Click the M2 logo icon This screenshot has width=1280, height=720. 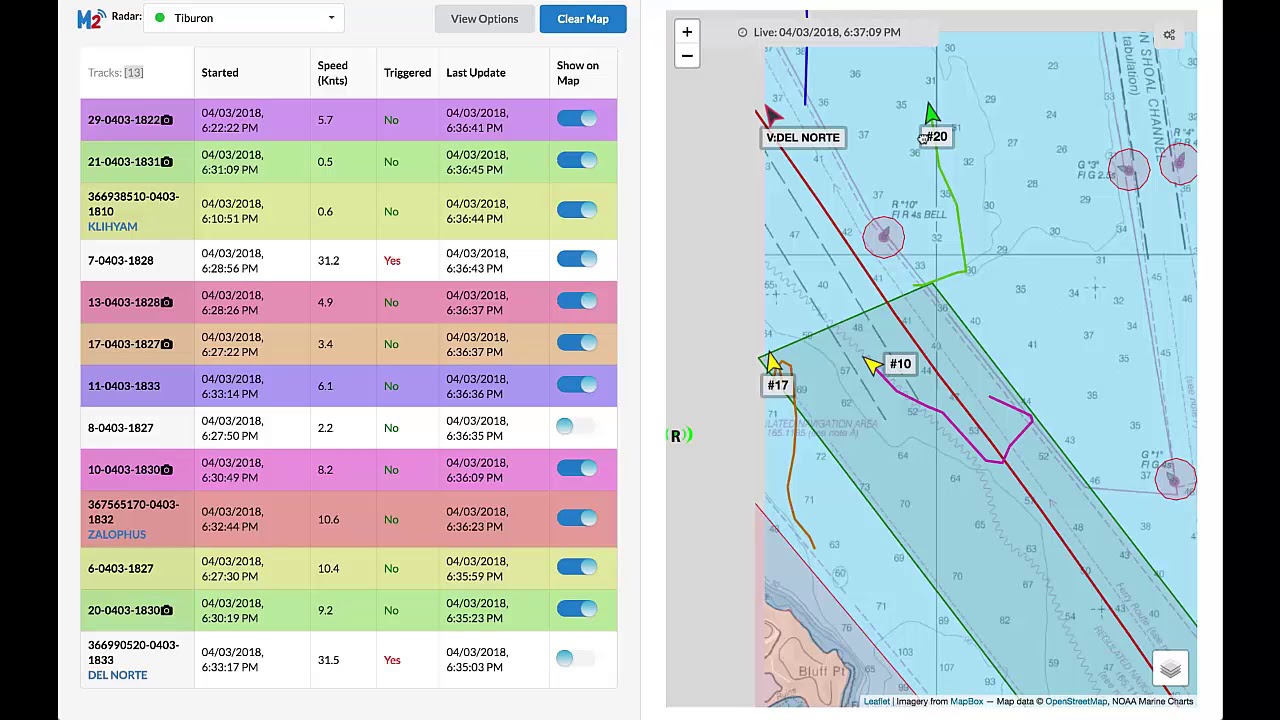coord(91,18)
